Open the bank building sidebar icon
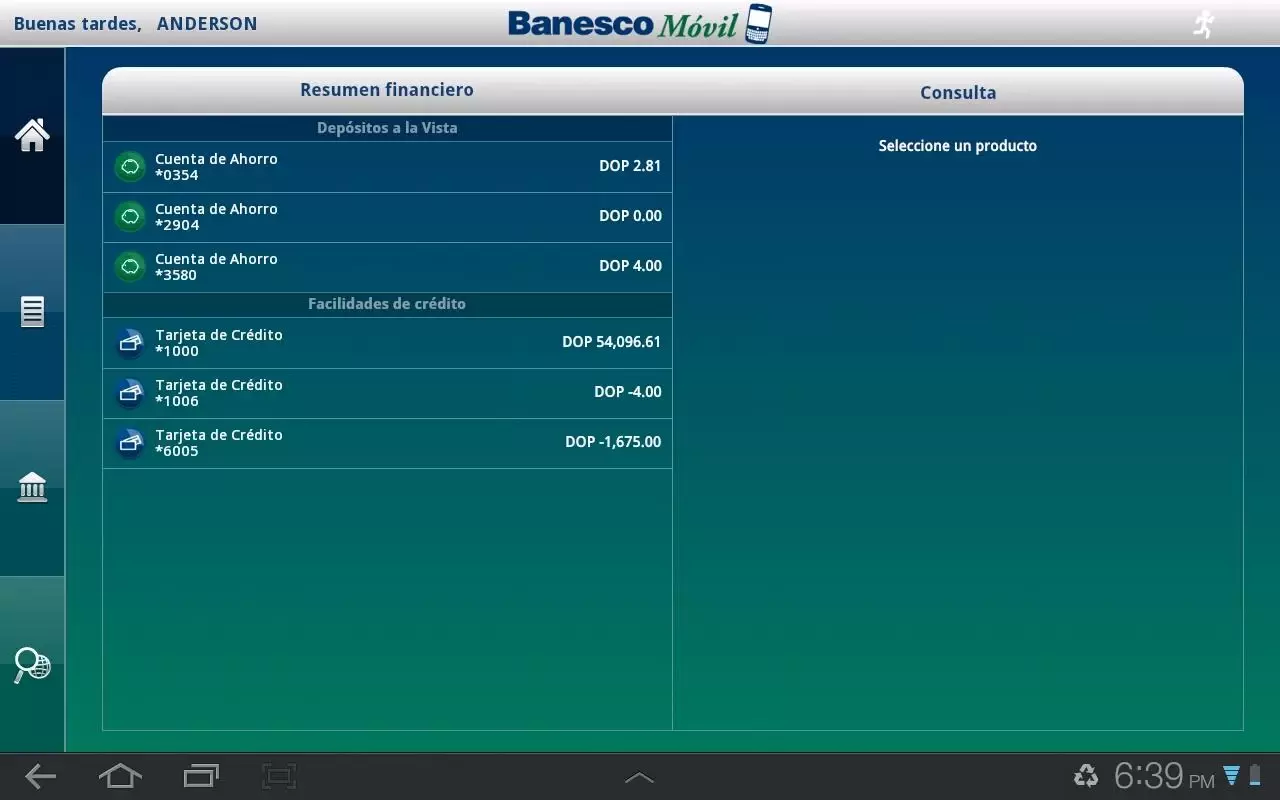 coord(32,487)
